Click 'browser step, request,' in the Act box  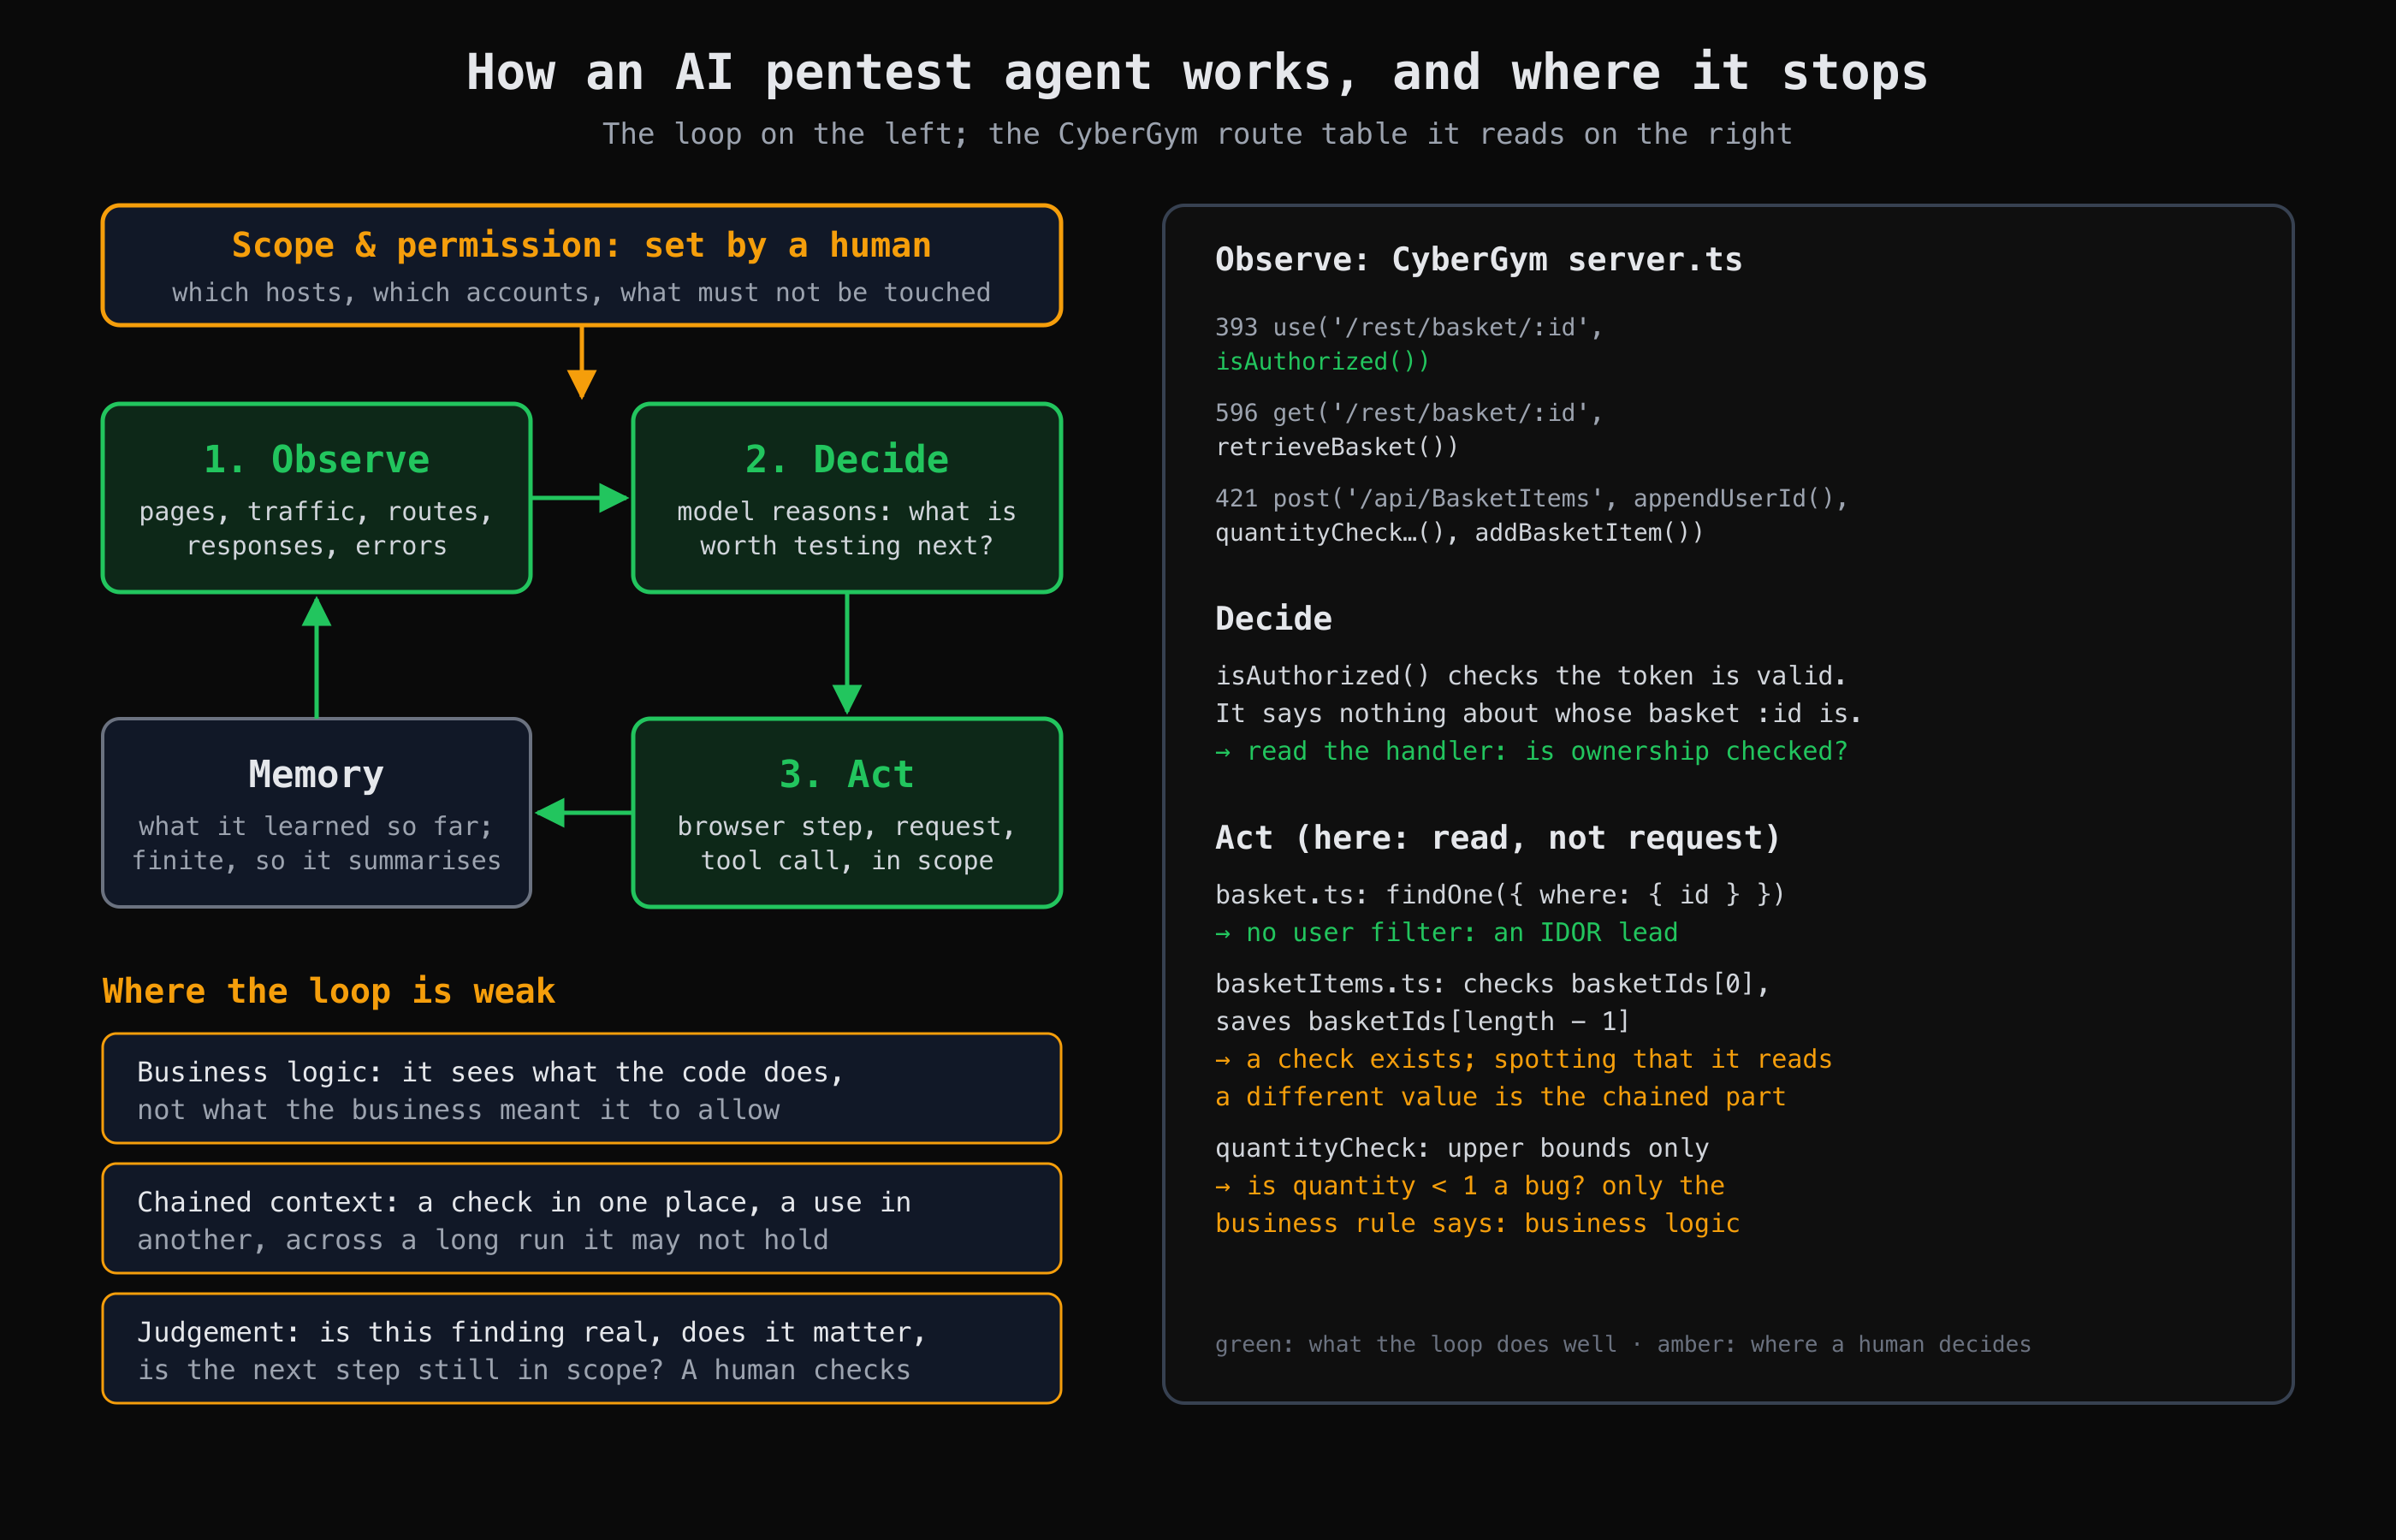[847, 826]
